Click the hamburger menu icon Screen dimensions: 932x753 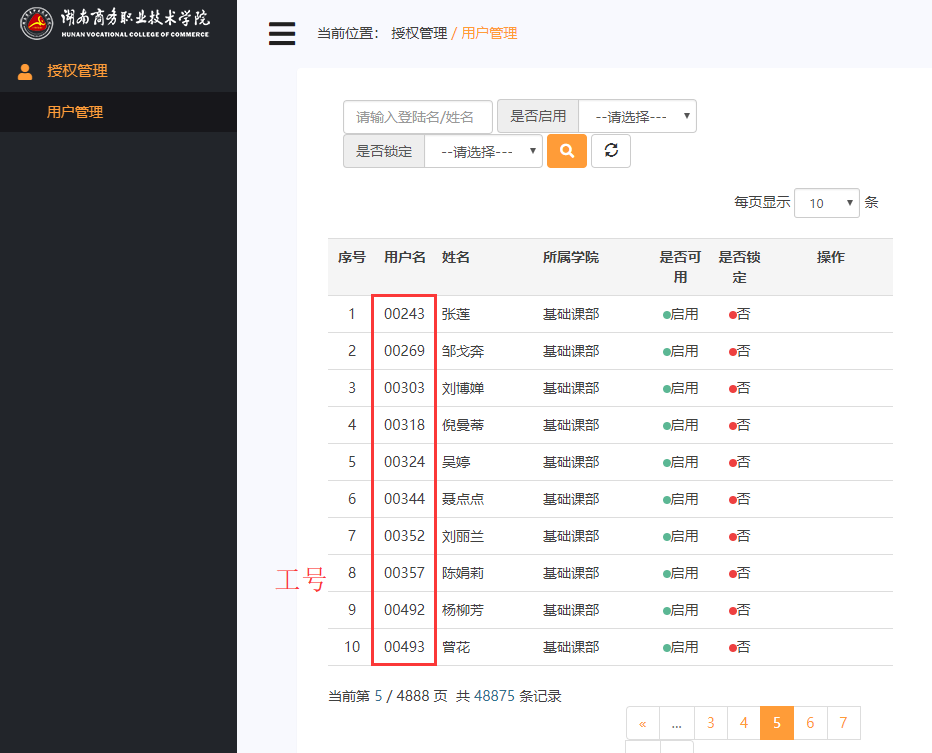[x=282, y=34]
